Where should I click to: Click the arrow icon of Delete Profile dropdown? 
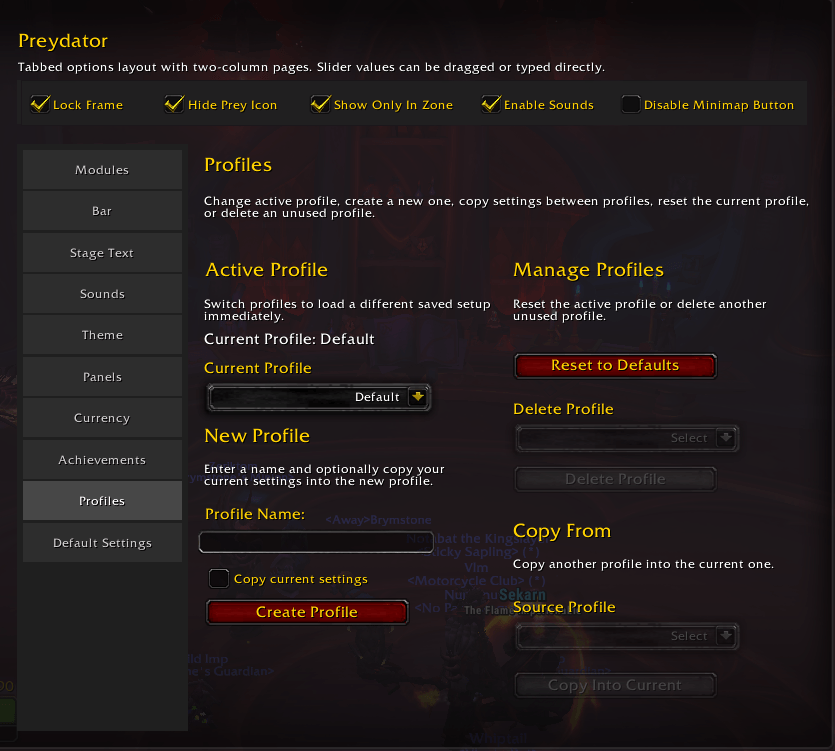[726, 438]
